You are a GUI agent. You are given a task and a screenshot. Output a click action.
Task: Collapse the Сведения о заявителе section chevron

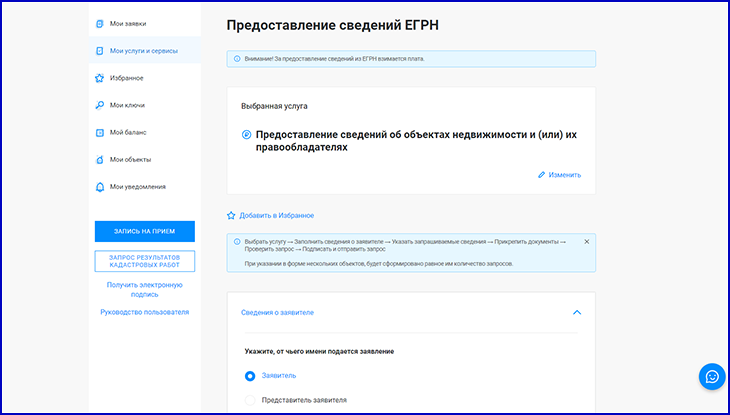point(576,312)
